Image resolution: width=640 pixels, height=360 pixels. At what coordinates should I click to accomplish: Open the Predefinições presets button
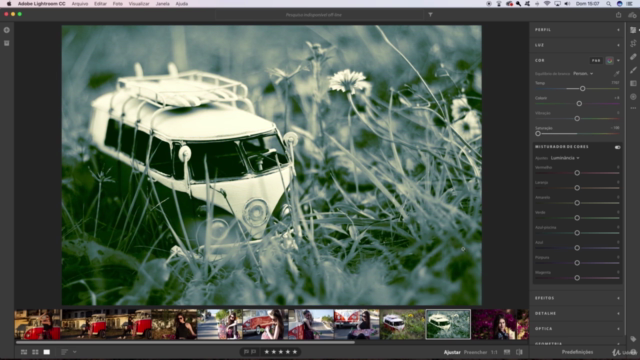(577, 352)
